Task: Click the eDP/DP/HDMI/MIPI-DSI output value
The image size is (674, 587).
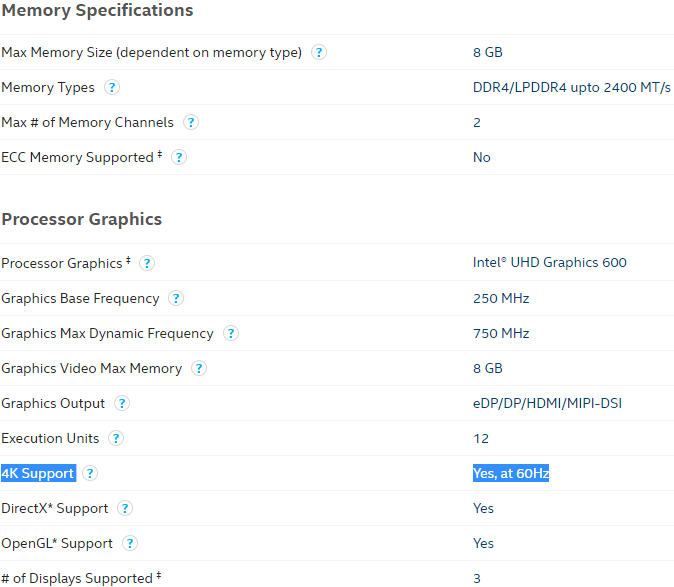Action: 547,403
